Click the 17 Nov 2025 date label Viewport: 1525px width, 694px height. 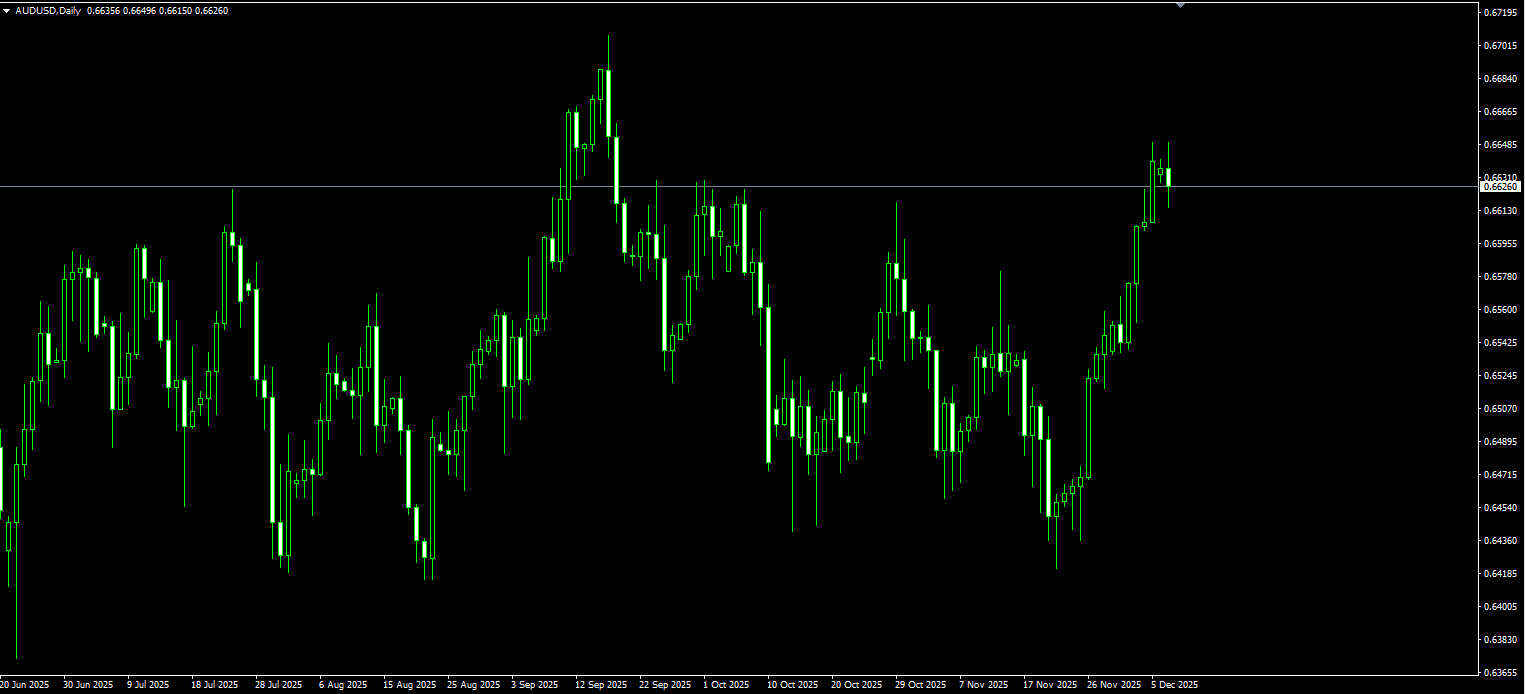click(x=1050, y=685)
